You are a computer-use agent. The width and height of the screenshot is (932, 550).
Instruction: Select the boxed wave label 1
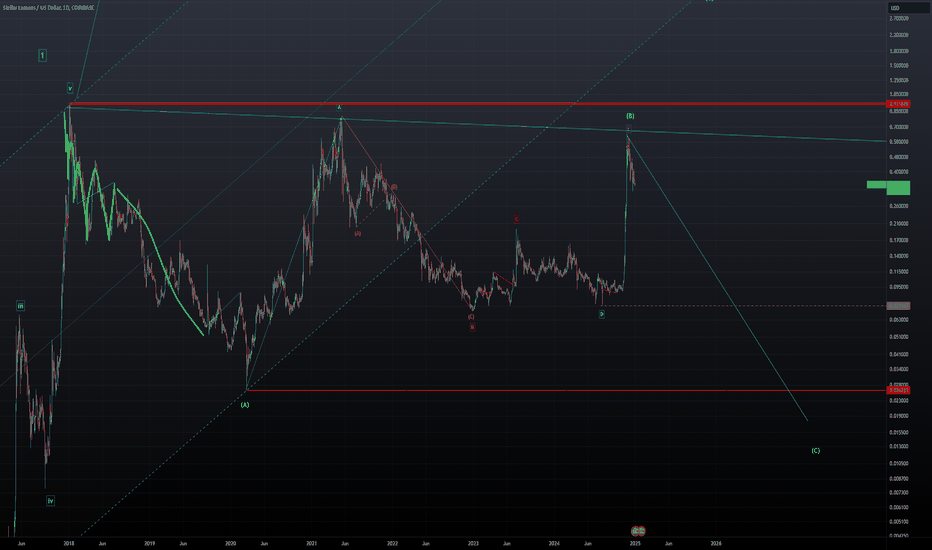click(x=42, y=55)
